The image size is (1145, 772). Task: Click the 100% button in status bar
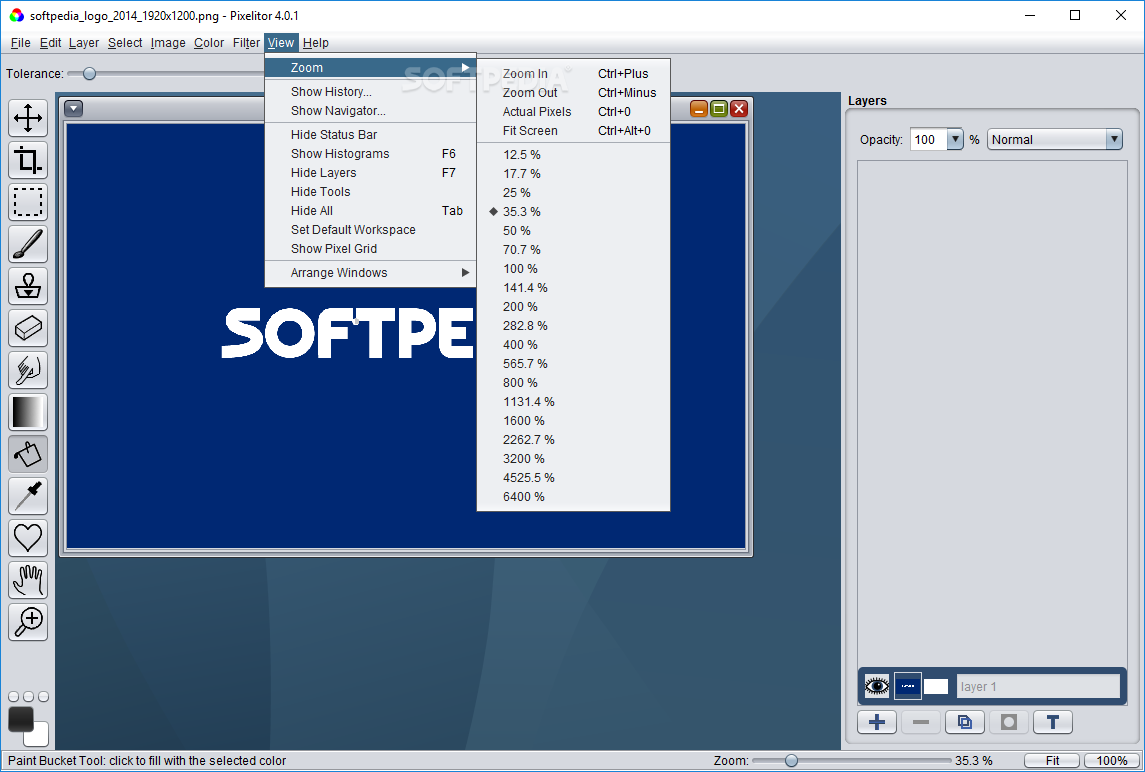point(1112,760)
